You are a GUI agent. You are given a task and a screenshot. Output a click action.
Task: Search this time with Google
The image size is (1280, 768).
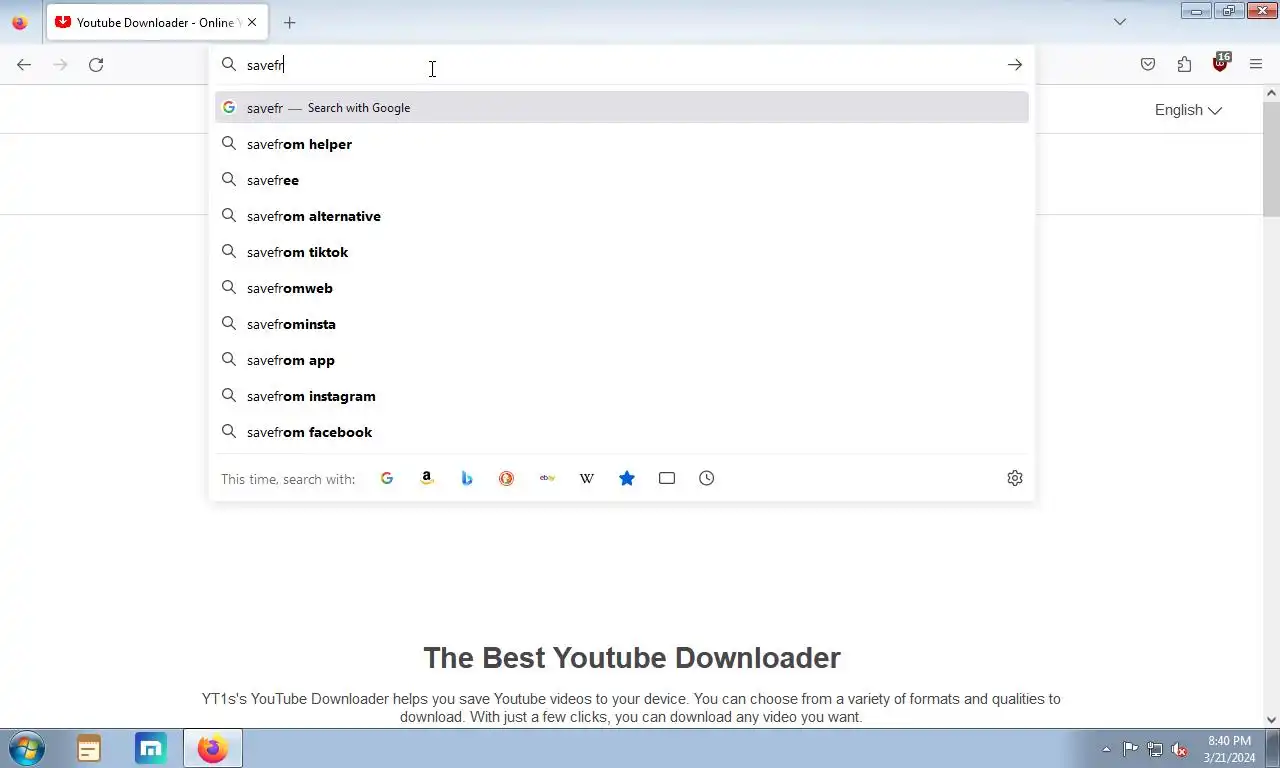[x=387, y=478]
